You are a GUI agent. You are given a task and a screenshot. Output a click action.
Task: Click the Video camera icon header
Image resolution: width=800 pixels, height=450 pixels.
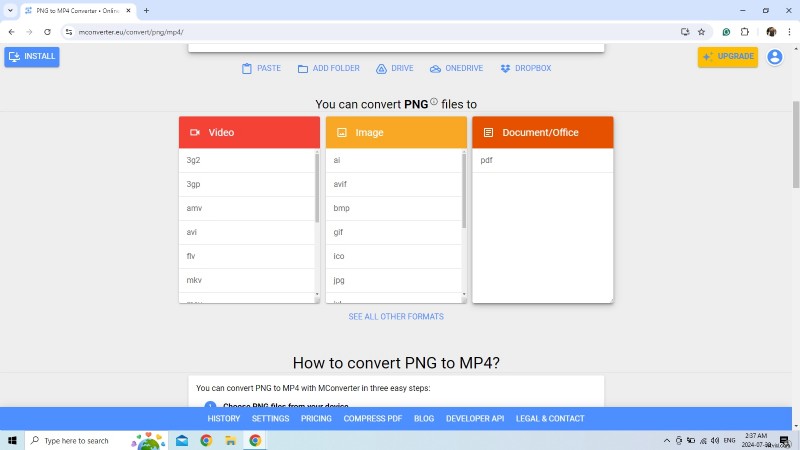tap(195, 132)
